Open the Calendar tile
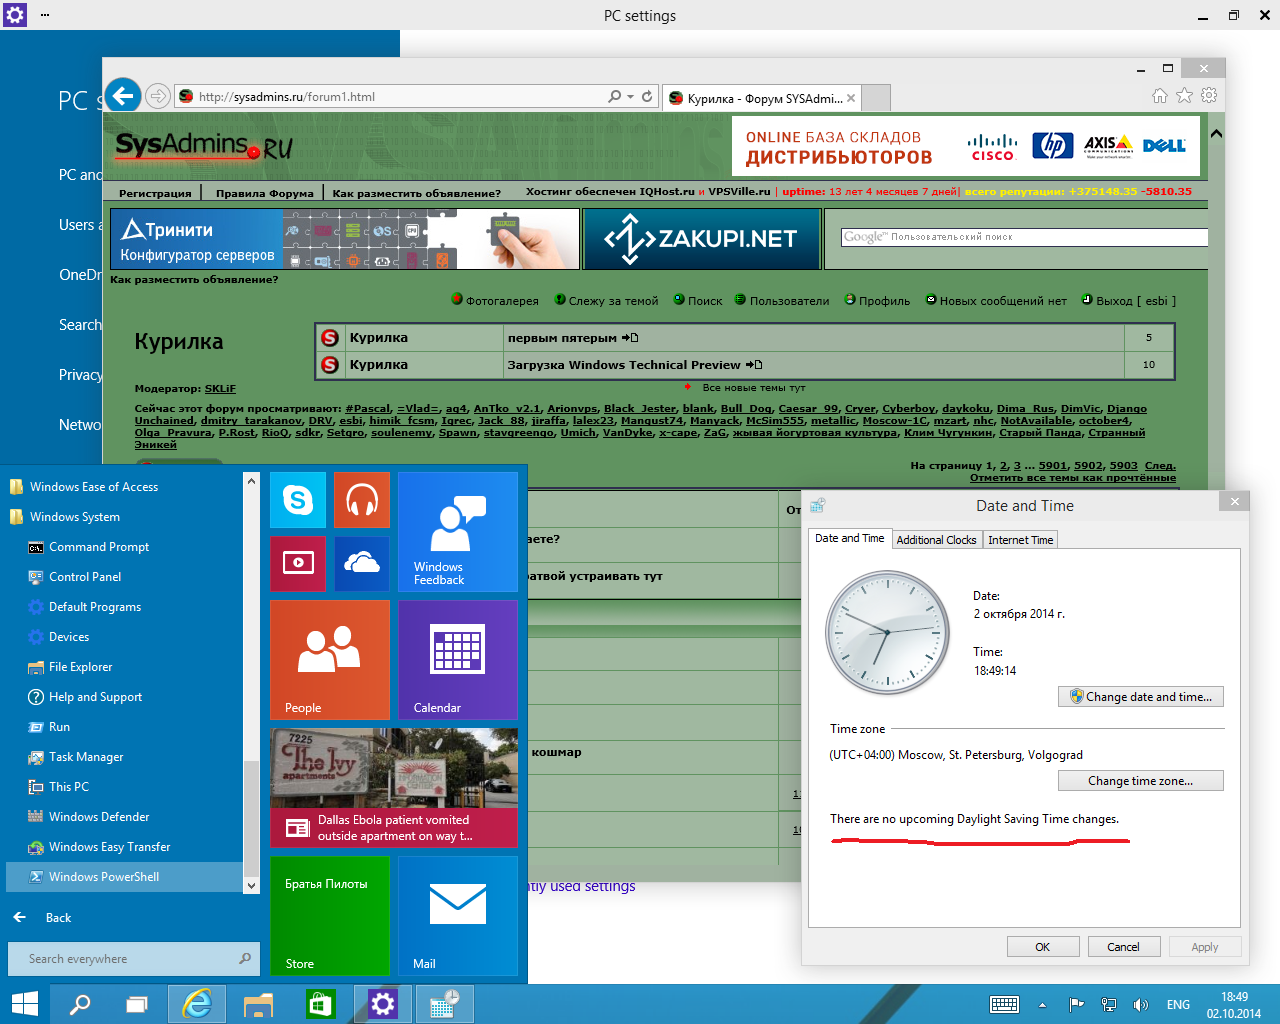1280x1024 pixels. [458, 660]
